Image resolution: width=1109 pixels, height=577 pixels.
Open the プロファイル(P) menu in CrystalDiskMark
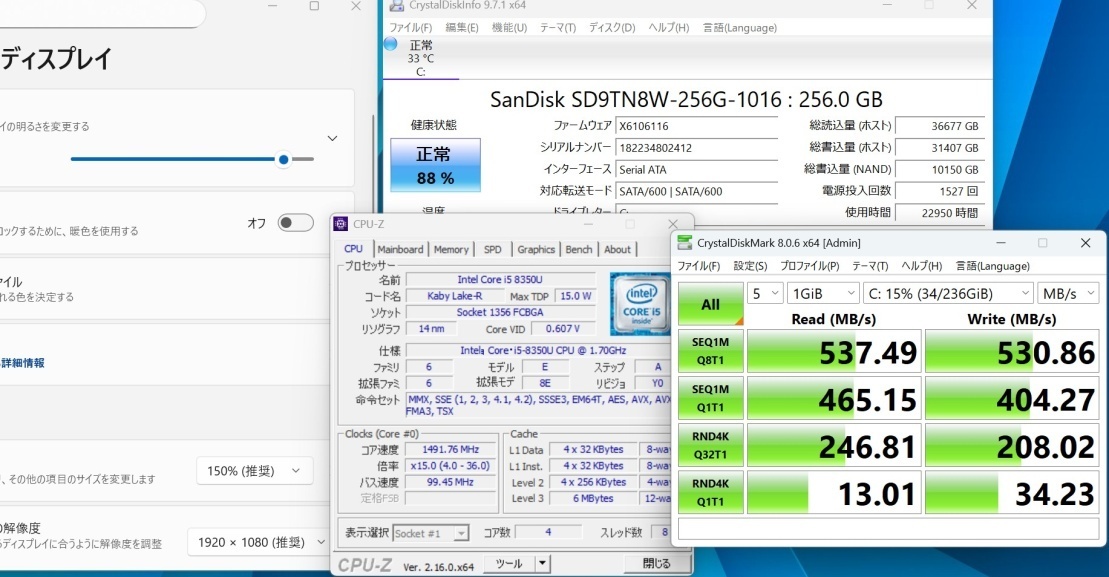(x=809, y=266)
